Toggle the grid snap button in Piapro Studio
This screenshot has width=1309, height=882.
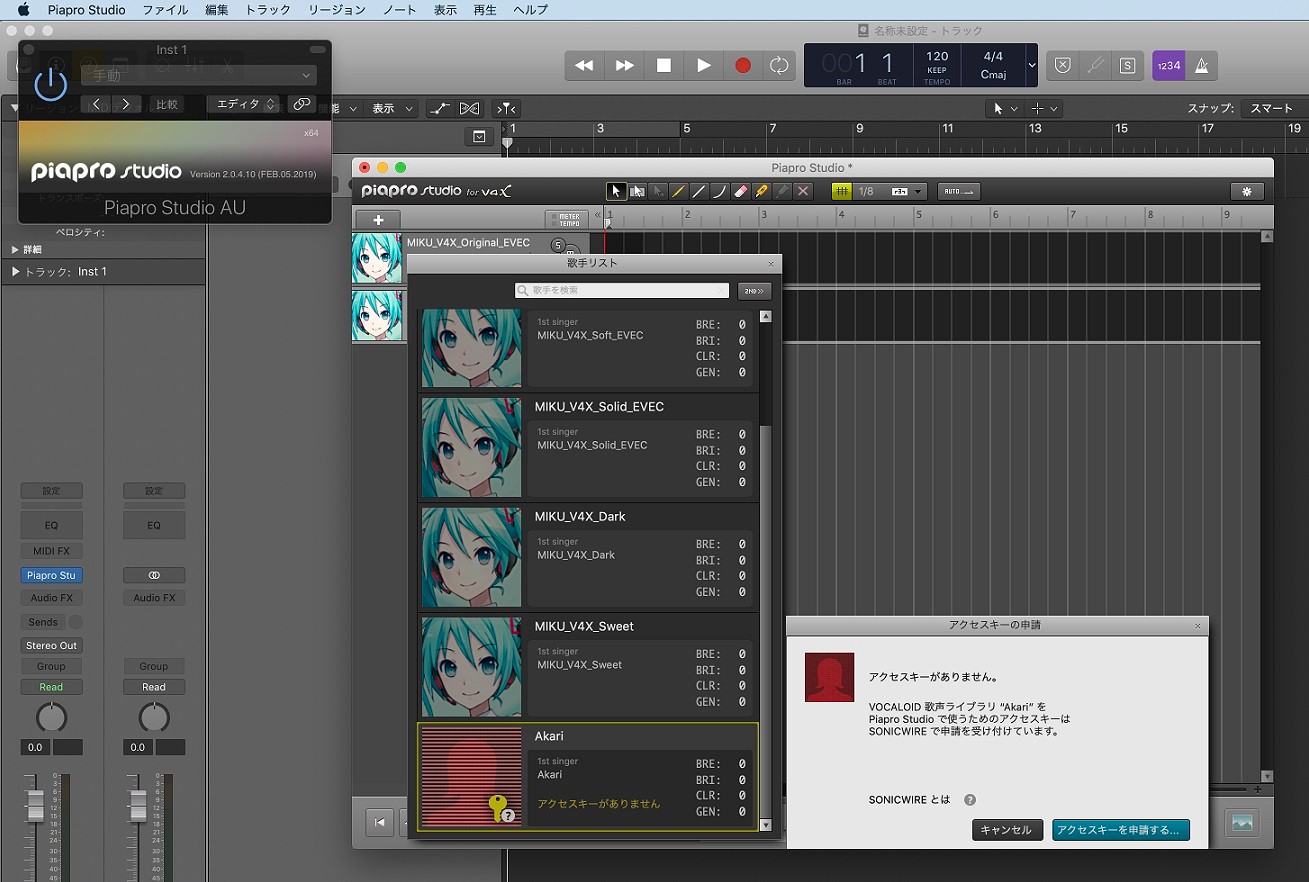842,191
